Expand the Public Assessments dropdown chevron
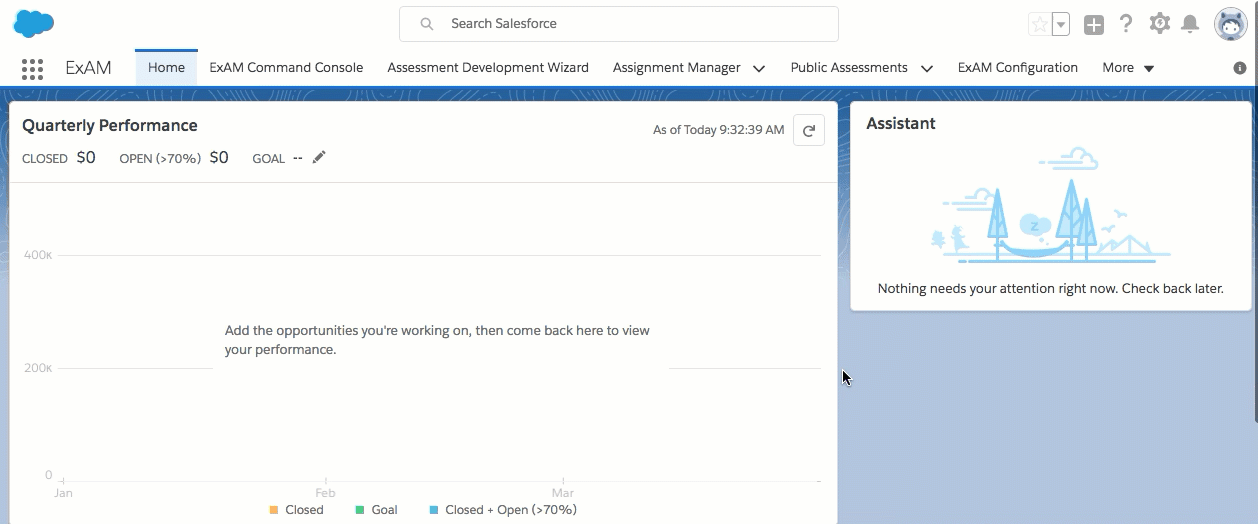Image resolution: width=1258 pixels, height=524 pixels. (927, 69)
